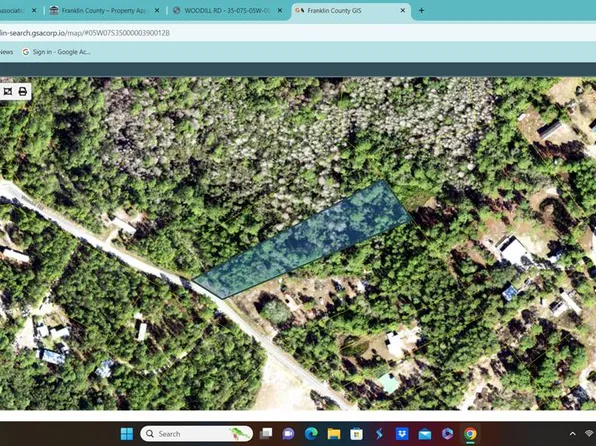Viewport: 596px width, 446px height.
Task: Select the Franklin County GIS tab
Action: (351, 11)
